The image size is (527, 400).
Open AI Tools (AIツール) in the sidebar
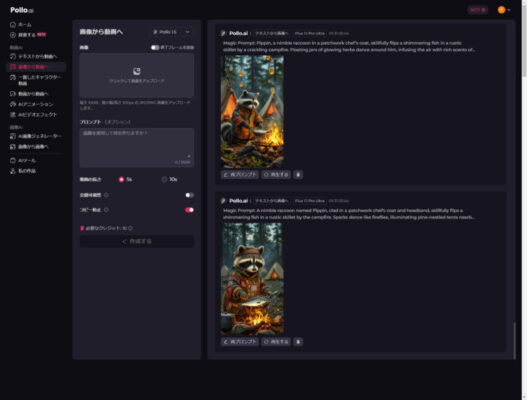coord(23,160)
